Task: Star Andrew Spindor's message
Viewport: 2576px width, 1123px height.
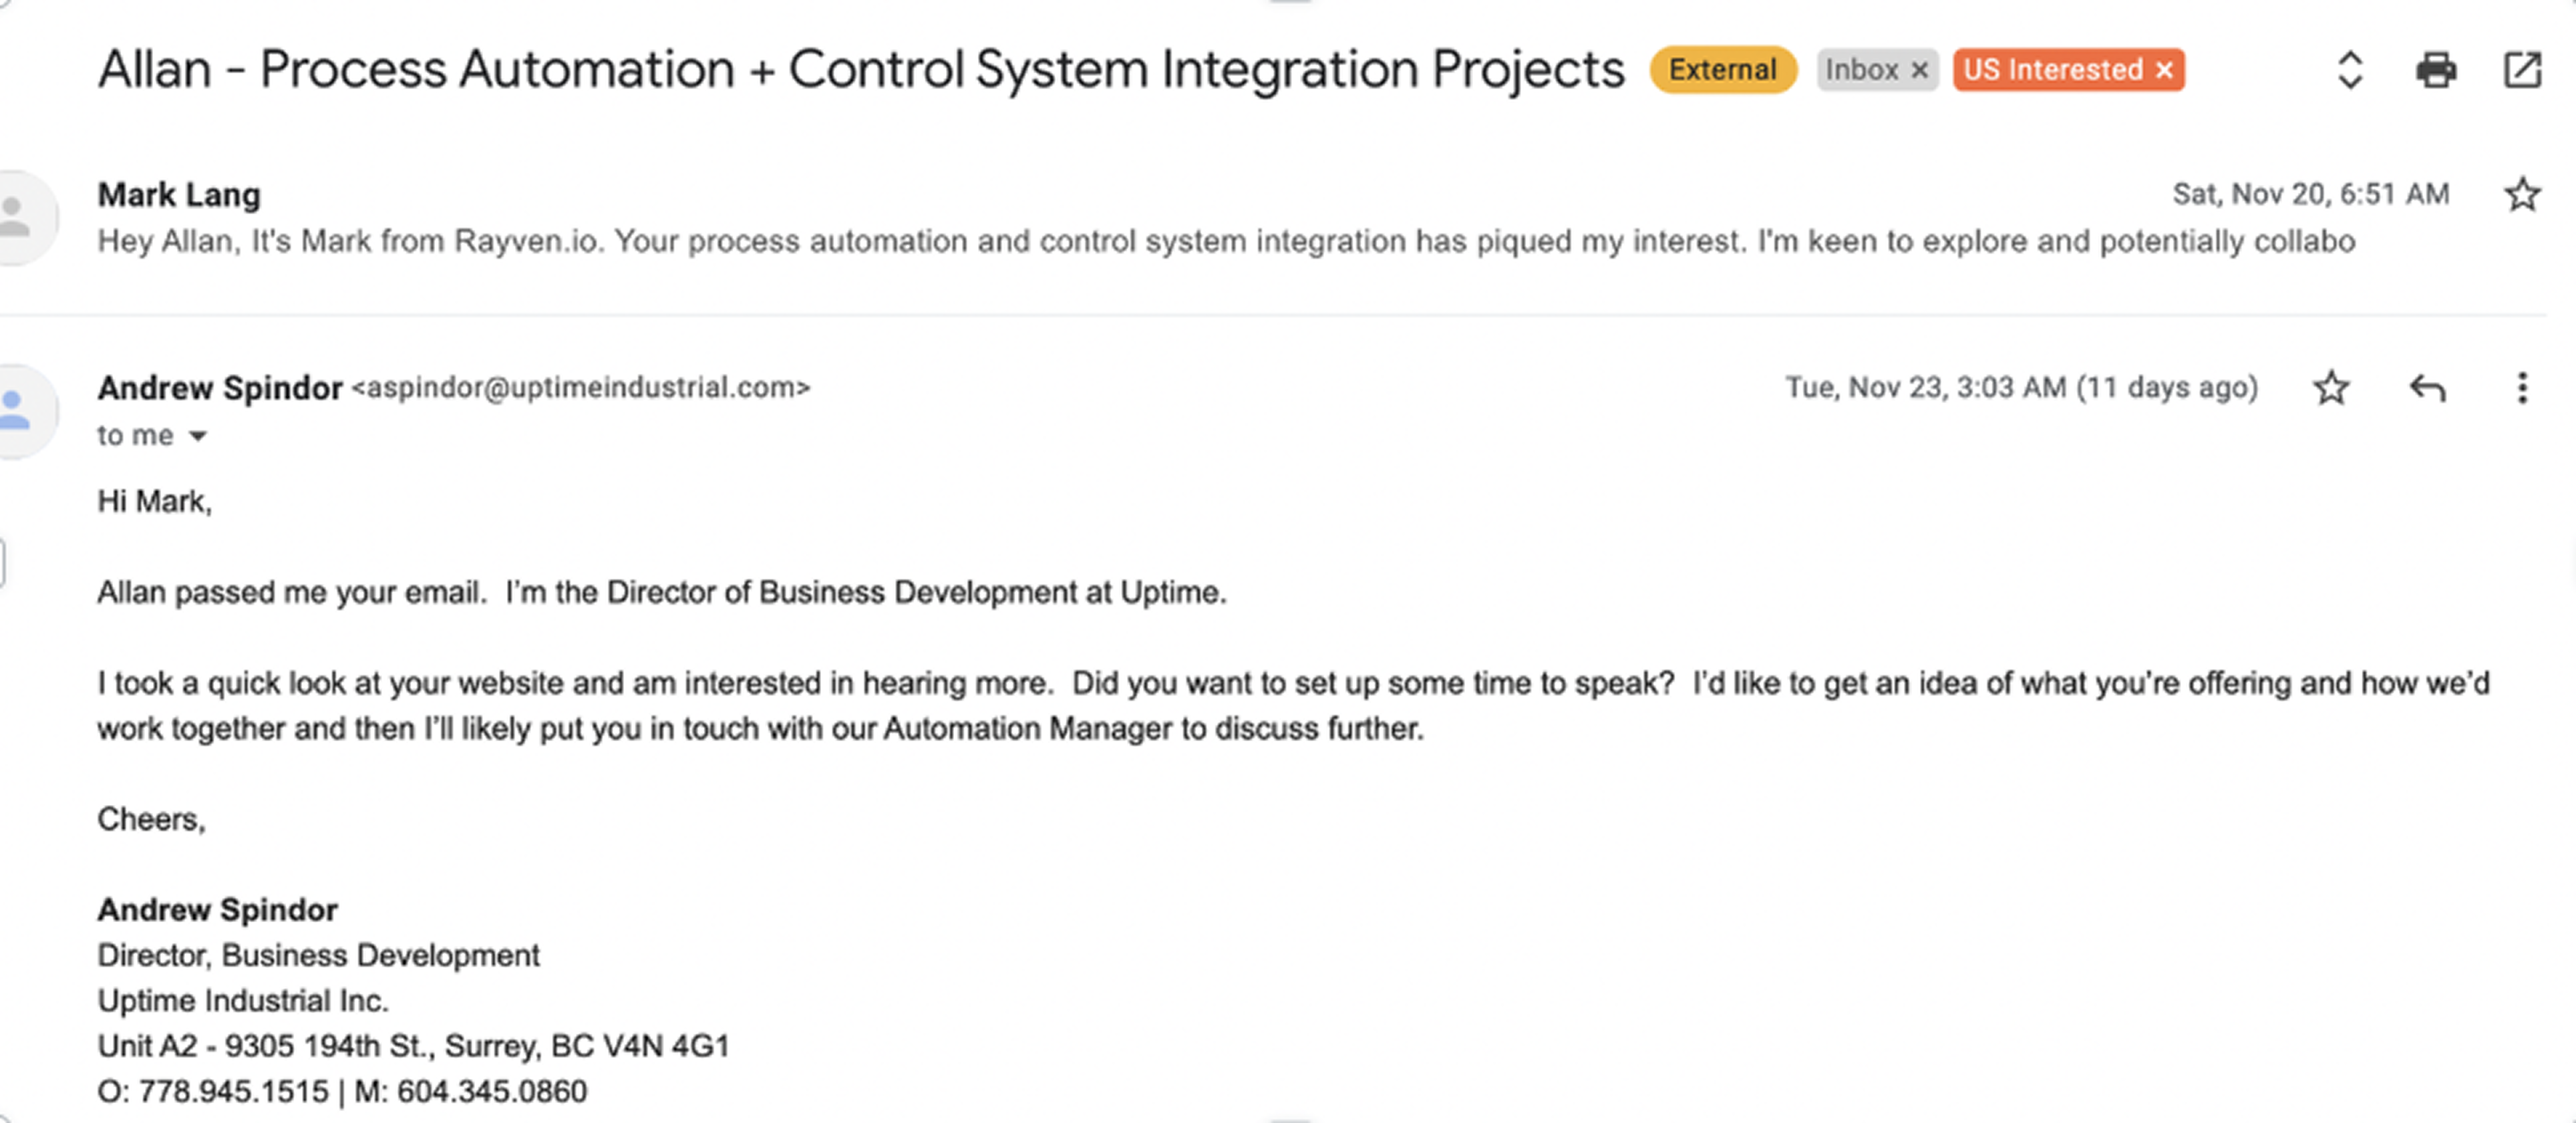Action: (x=2331, y=387)
